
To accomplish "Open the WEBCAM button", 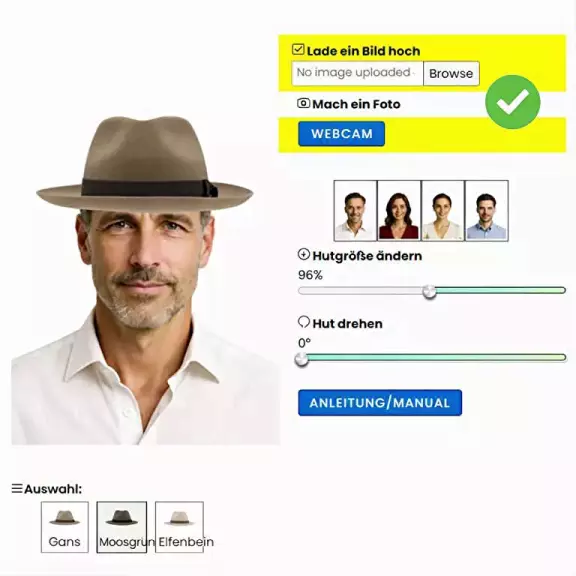I will [342, 134].
